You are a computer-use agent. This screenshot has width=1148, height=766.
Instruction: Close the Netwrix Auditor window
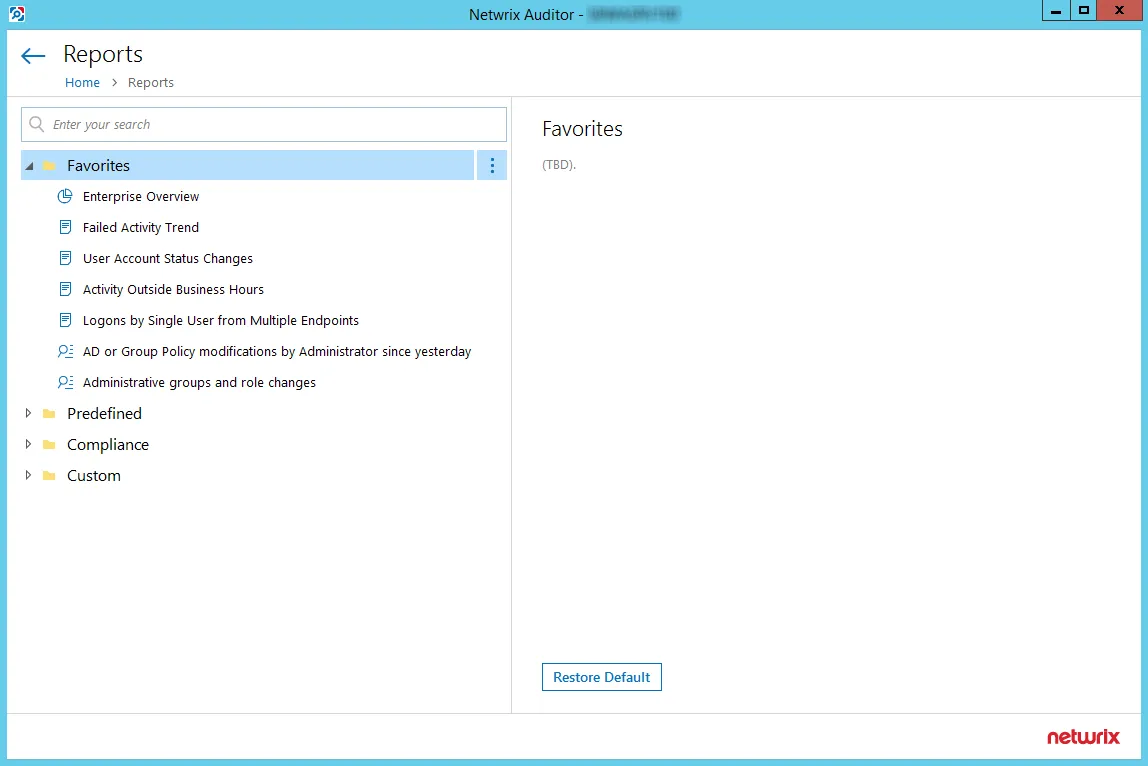pos(1119,11)
